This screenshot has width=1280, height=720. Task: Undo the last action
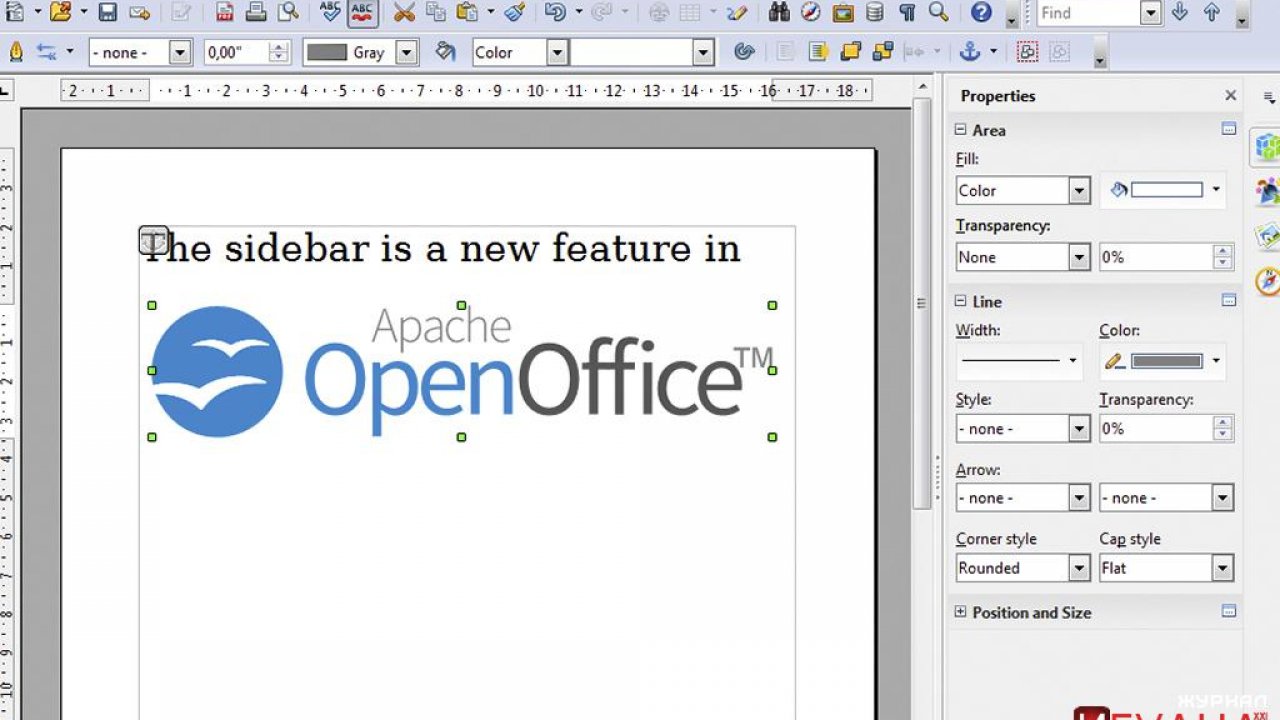[555, 12]
